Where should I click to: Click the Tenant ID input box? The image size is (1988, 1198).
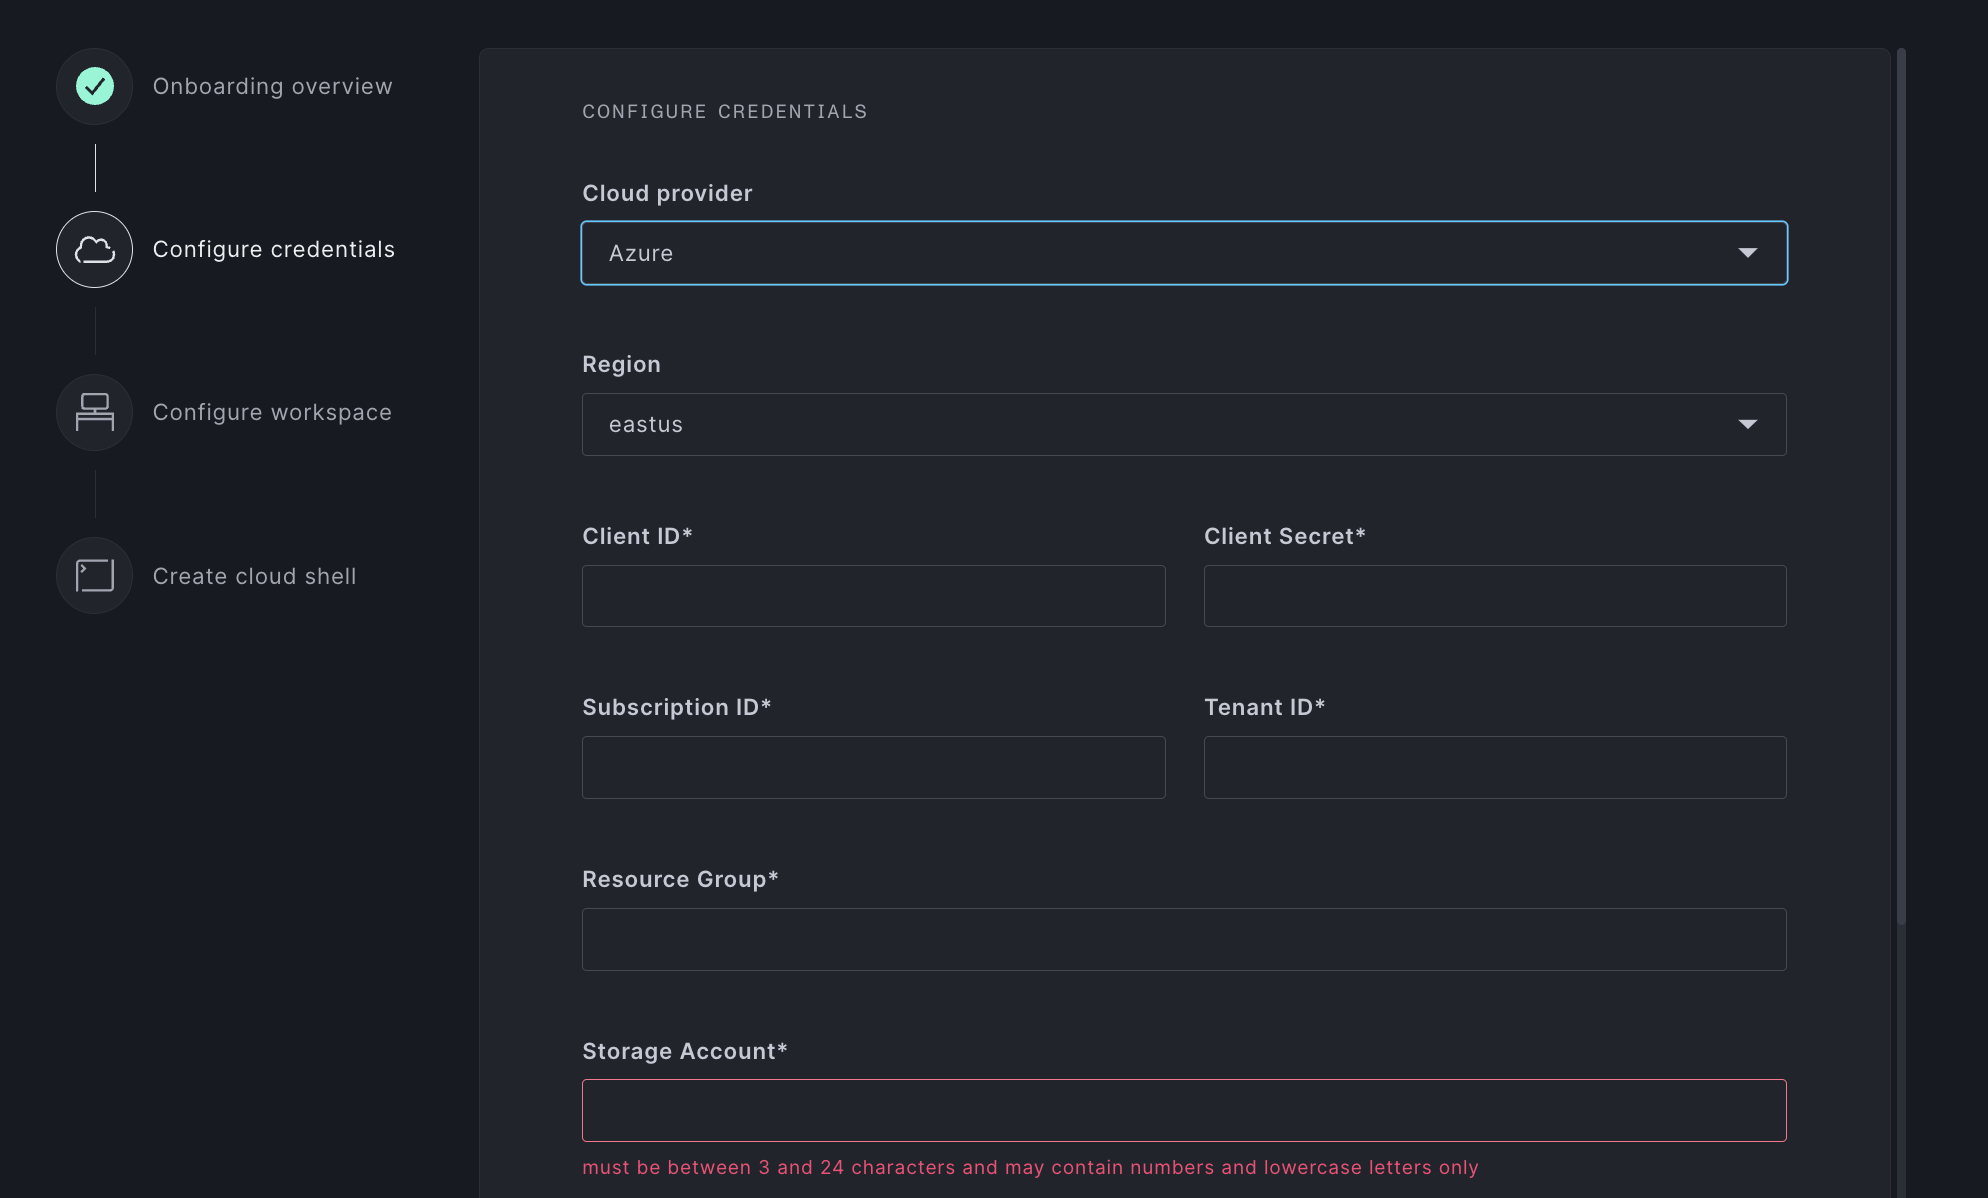(1494, 767)
